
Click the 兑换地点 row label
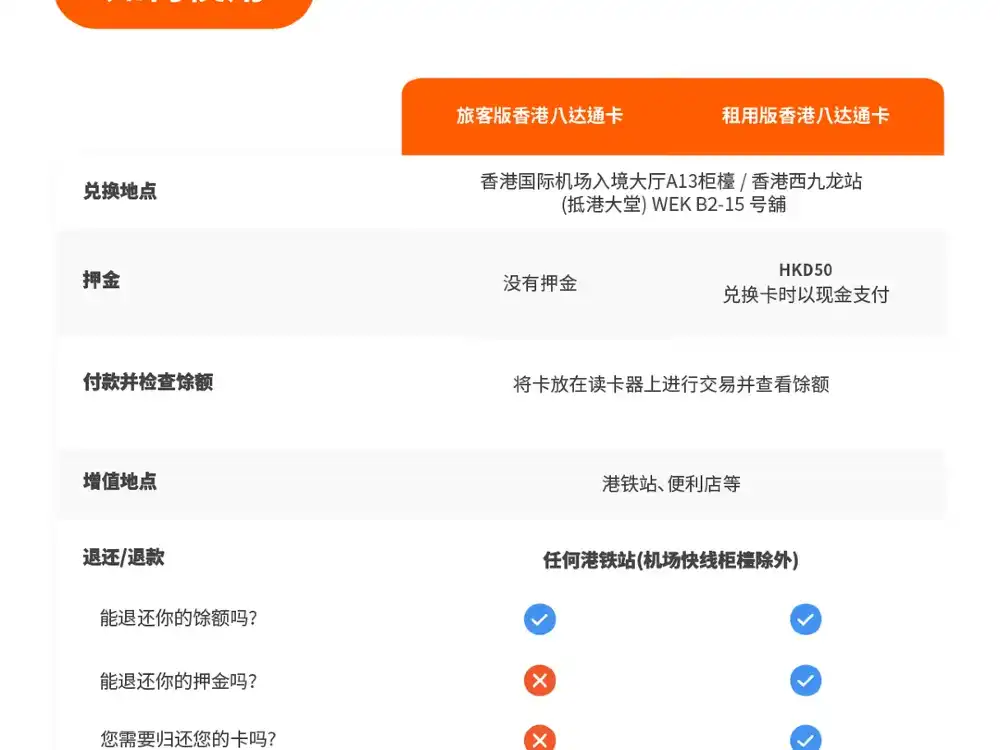click(120, 191)
